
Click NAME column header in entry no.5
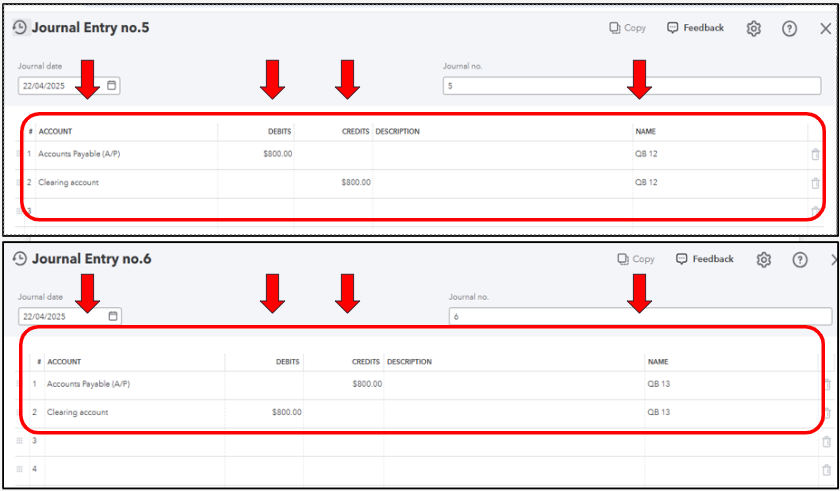(x=646, y=132)
